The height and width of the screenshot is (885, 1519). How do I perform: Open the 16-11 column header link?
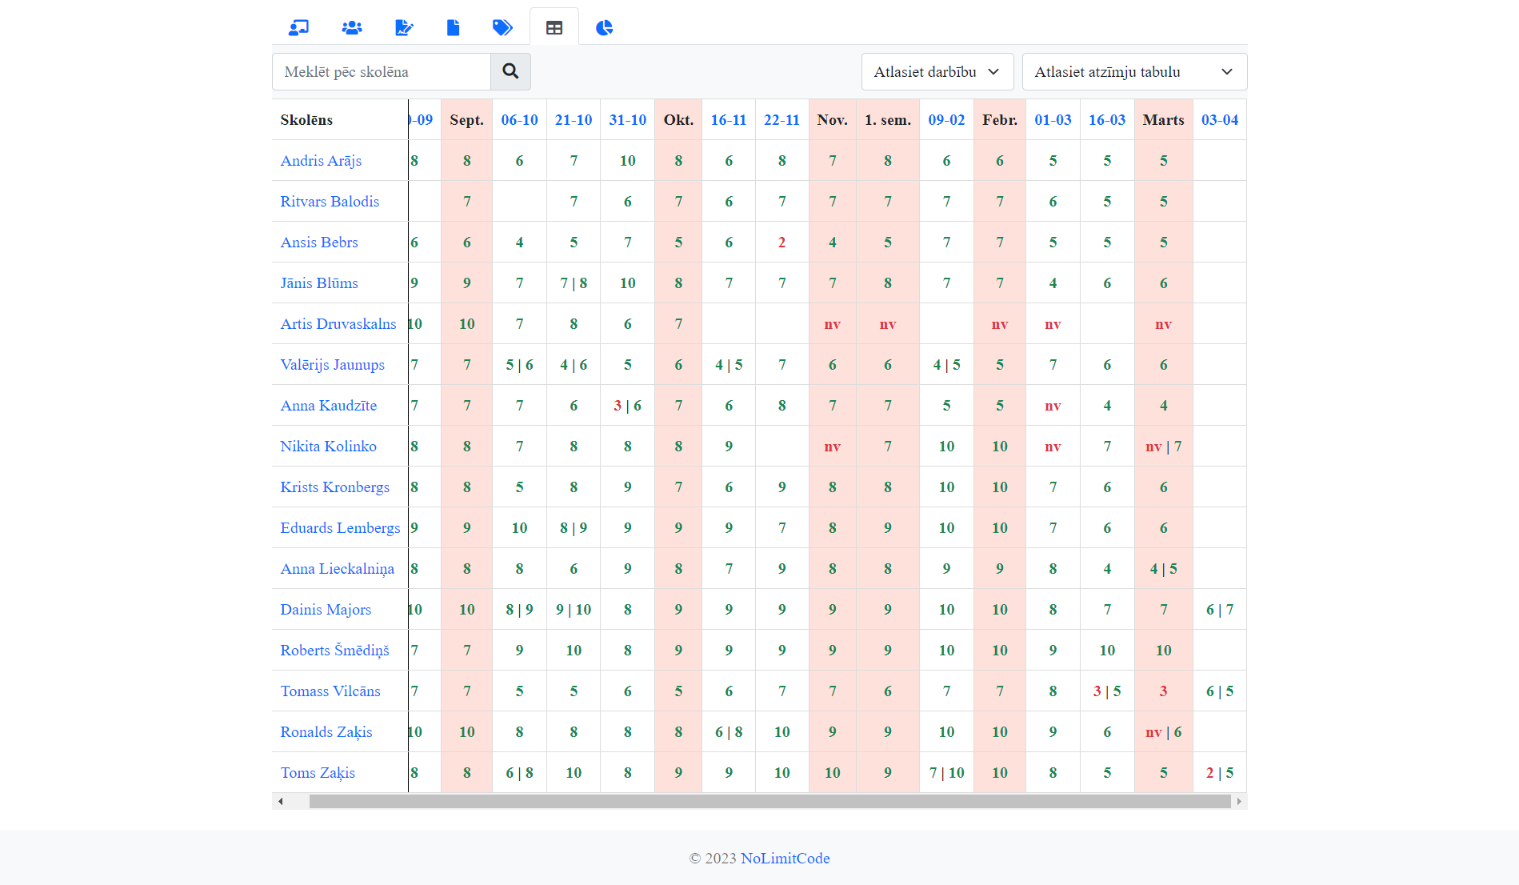click(728, 120)
